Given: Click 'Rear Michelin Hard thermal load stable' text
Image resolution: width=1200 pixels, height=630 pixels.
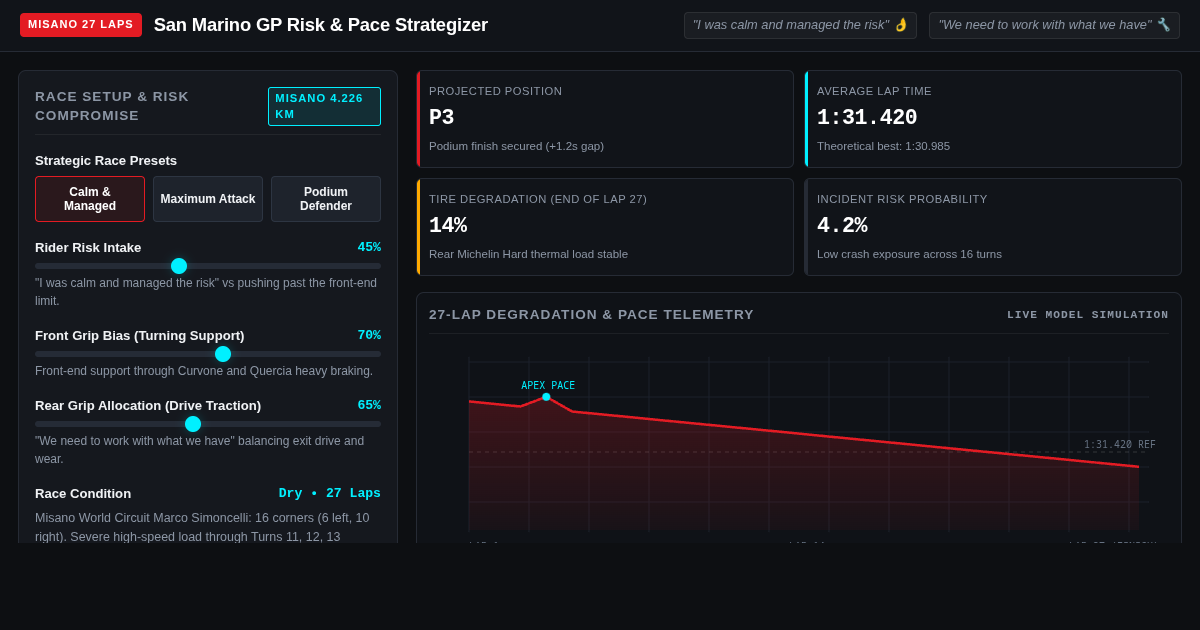Looking at the screenshot, I should point(528,254).
